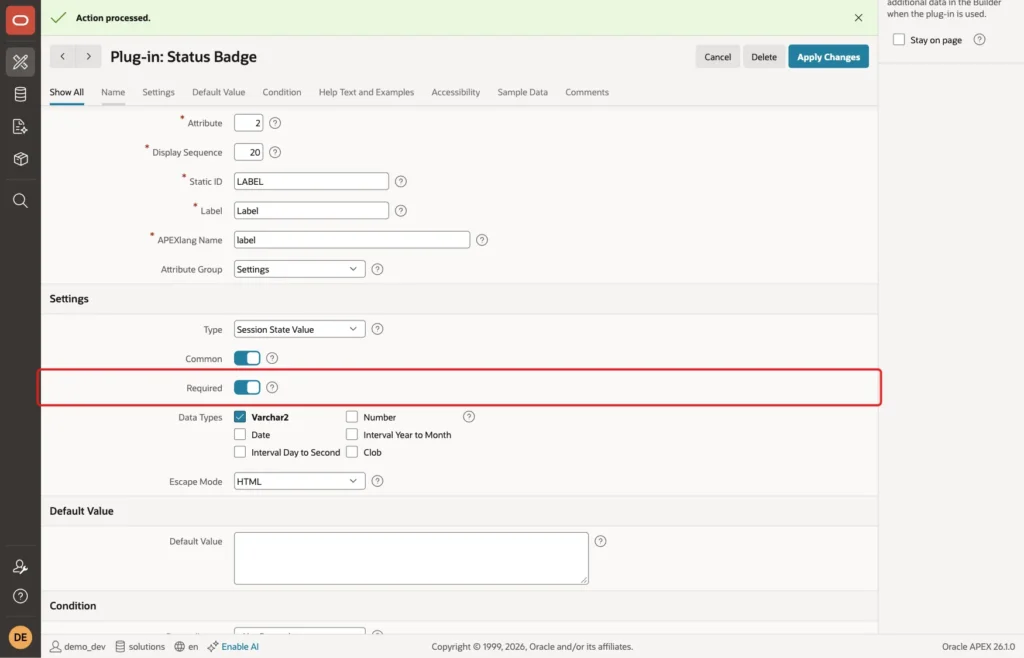Viewport: 1024px width, 658px height.
Task: Click into the APEXlang Name field
Action: pos(352,240)
